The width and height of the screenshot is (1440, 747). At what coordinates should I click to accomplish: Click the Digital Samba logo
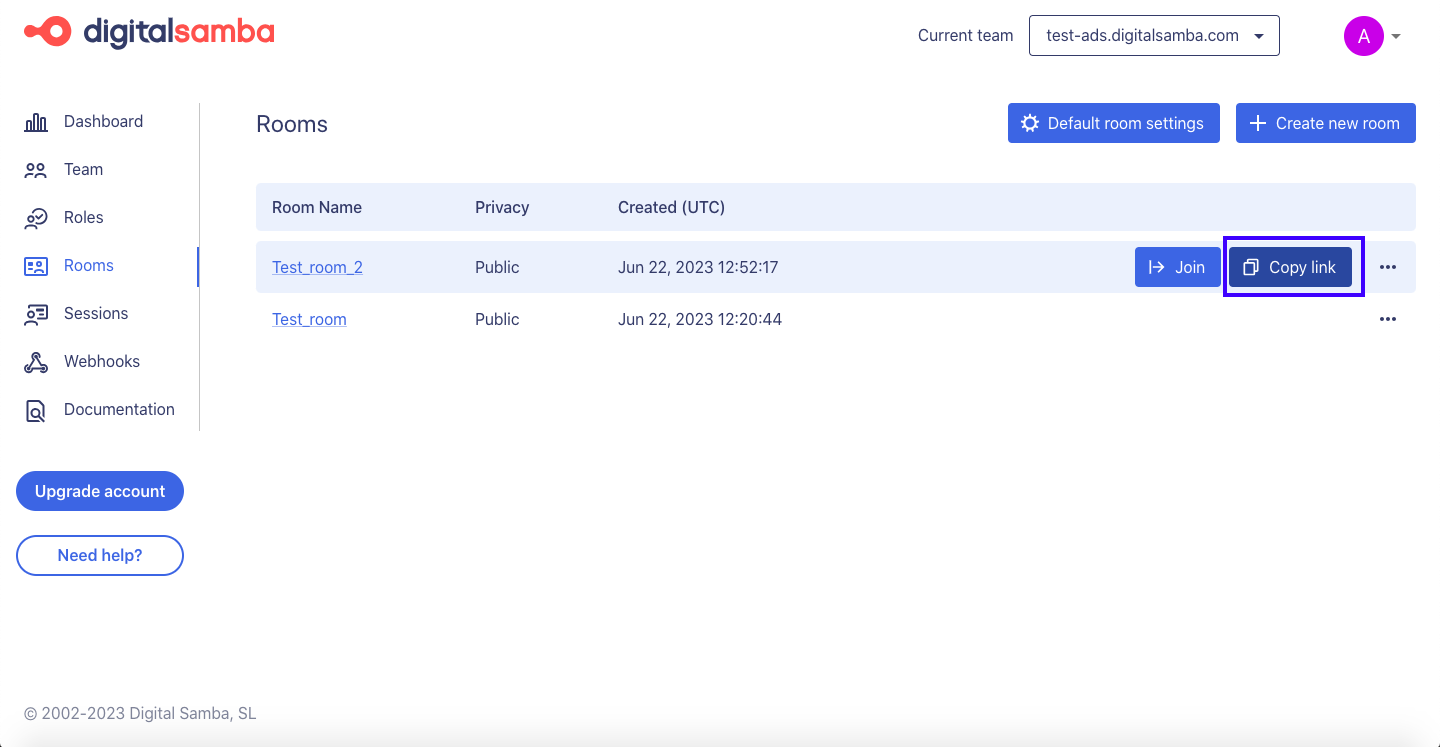click(x=147, y=31)
